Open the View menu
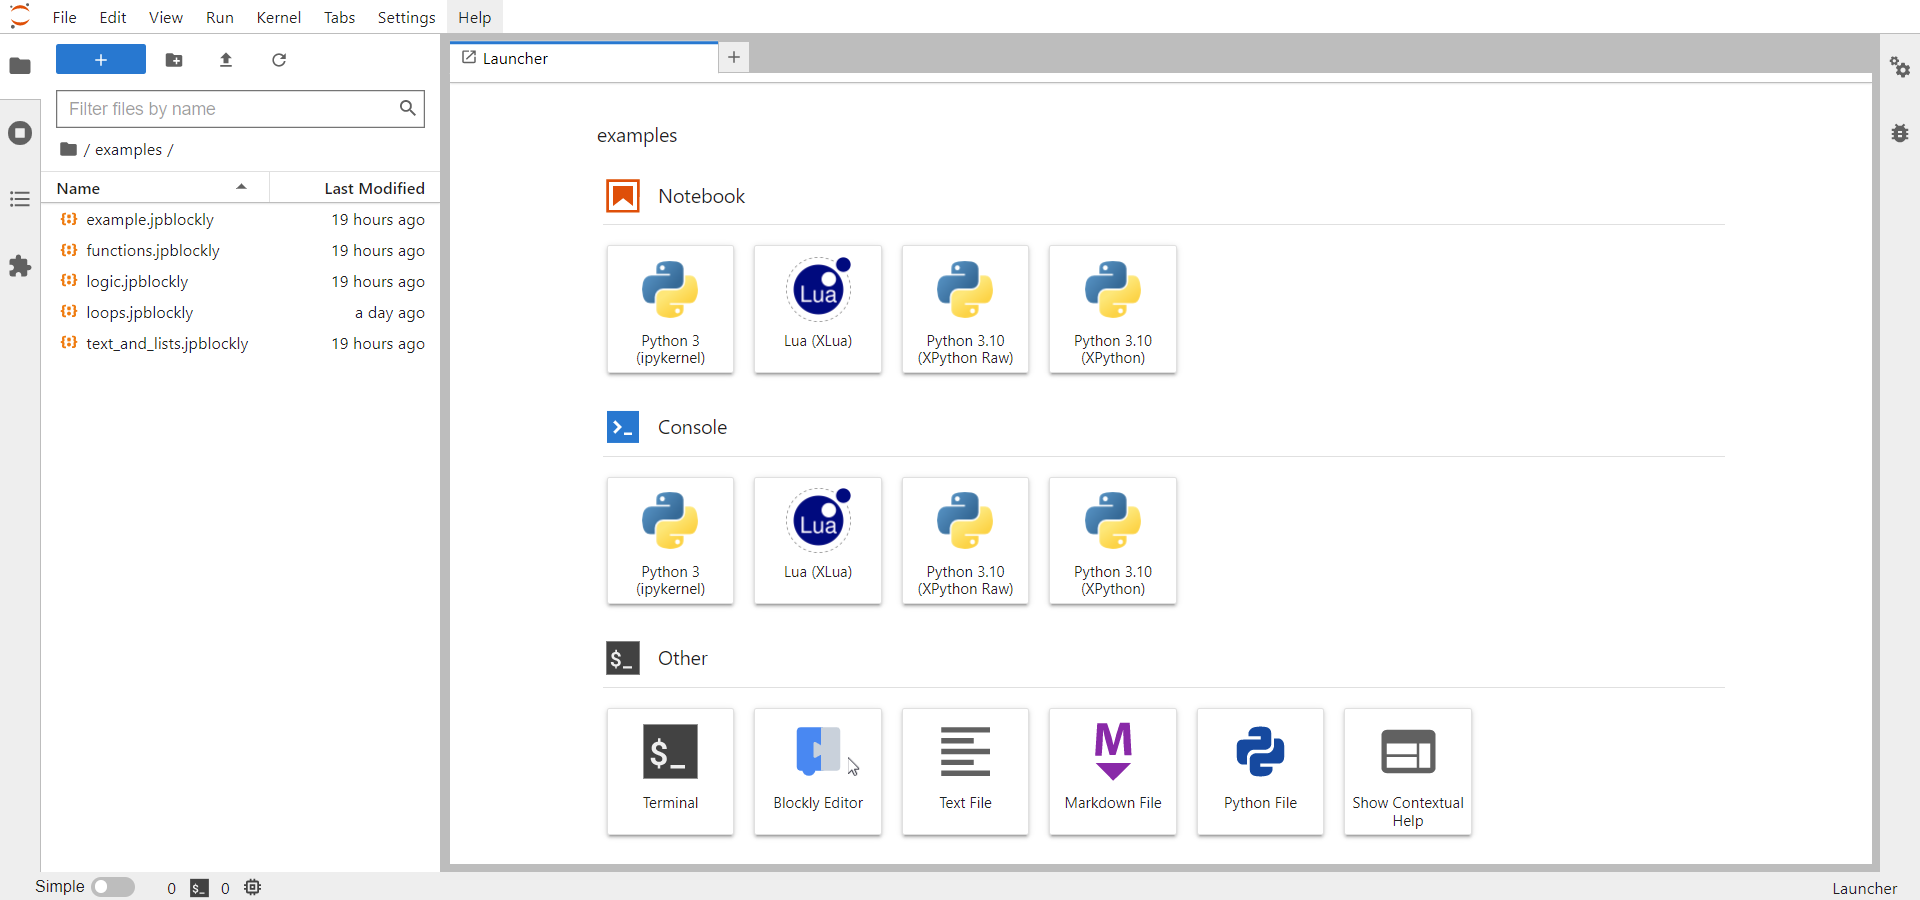1920x900 pixels. (166, 17)
